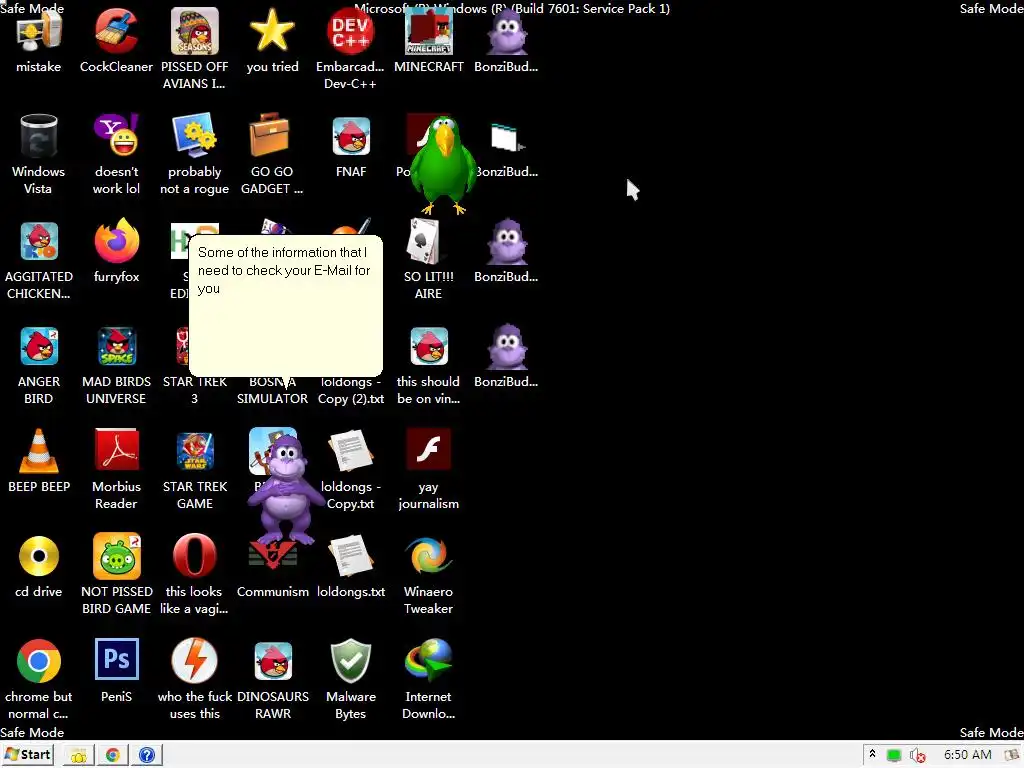Open the Yahoo Messenger 'doesn't work lol' icon
Screen dimensions: 1024x768
point(116,135)
